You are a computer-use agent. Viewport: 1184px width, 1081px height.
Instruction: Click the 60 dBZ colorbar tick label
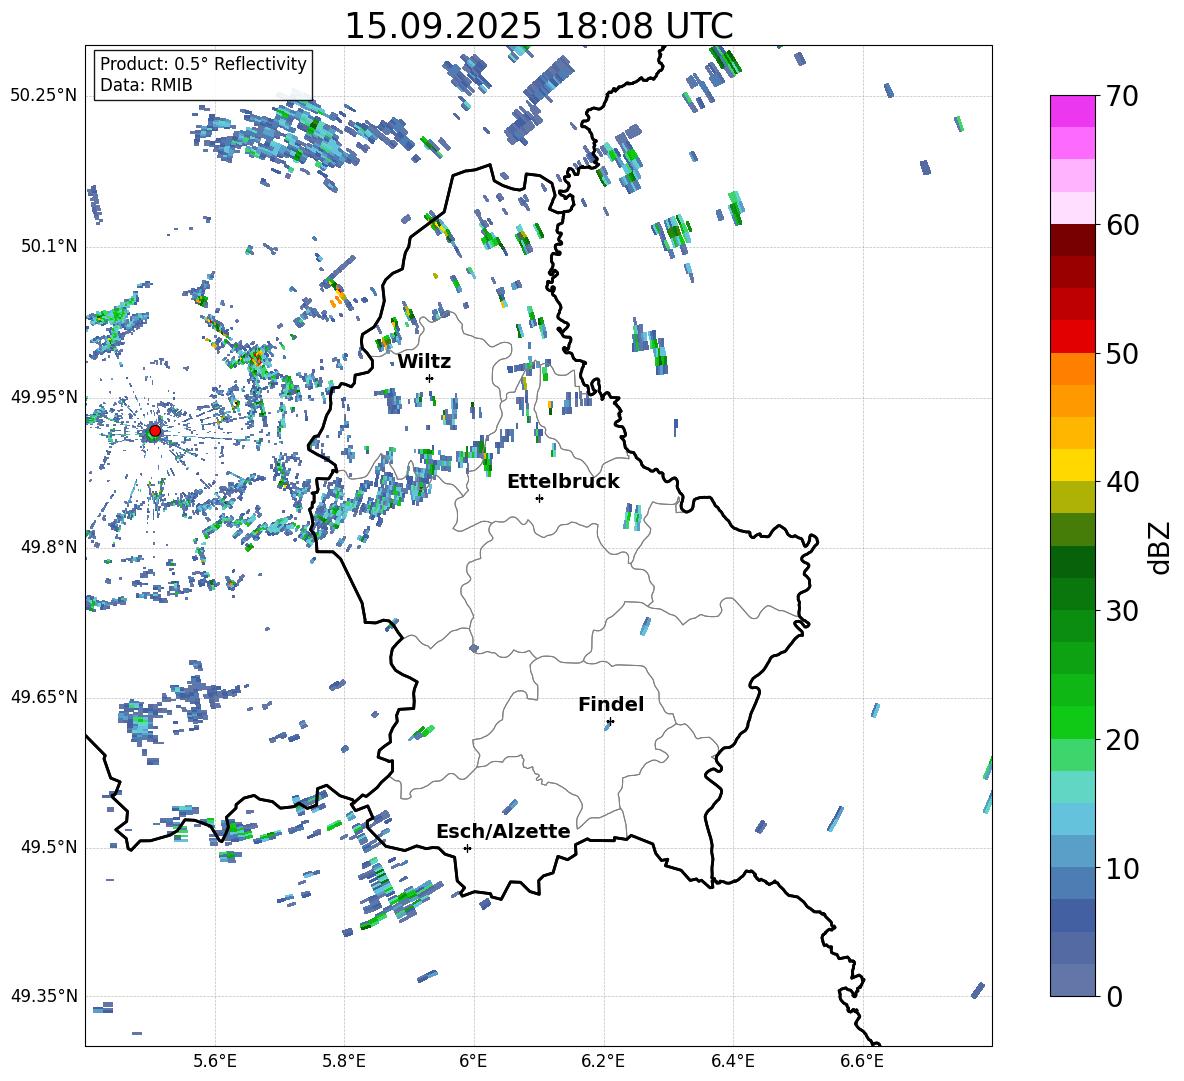(1122, 225)
